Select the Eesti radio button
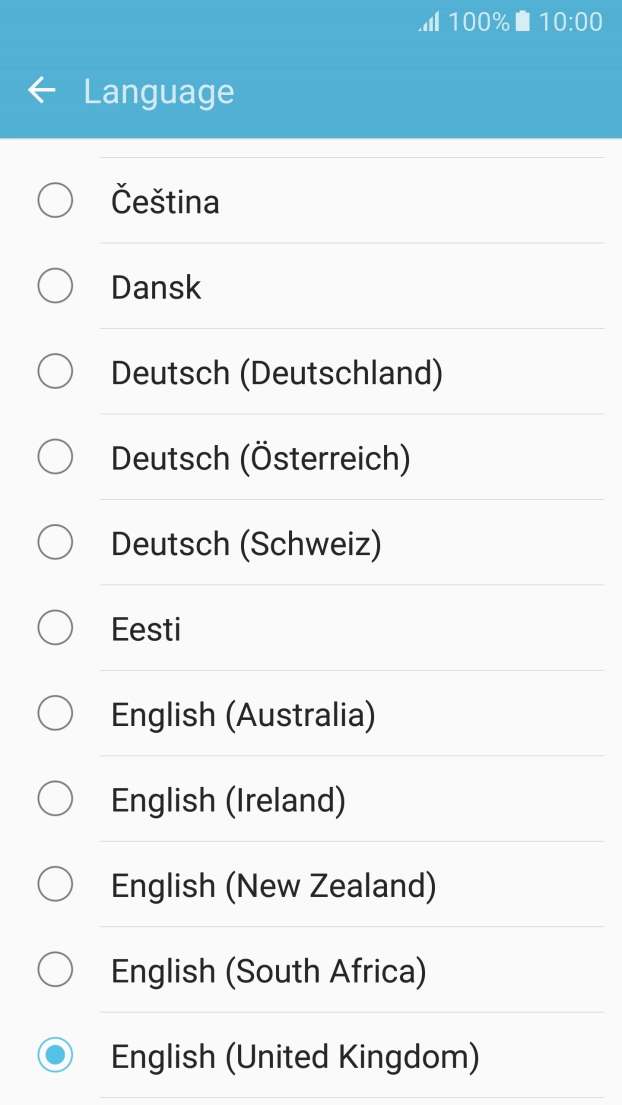 click(55, 627)
